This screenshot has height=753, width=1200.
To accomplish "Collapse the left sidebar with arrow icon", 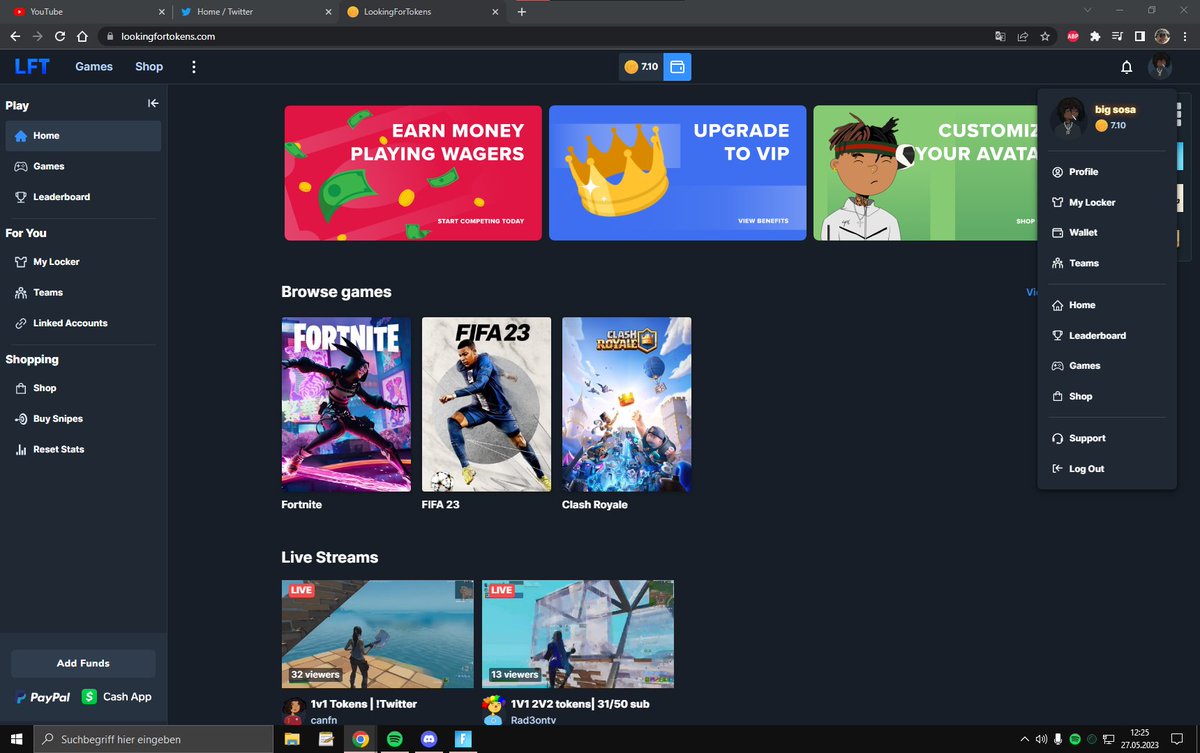I will point(153,103).
